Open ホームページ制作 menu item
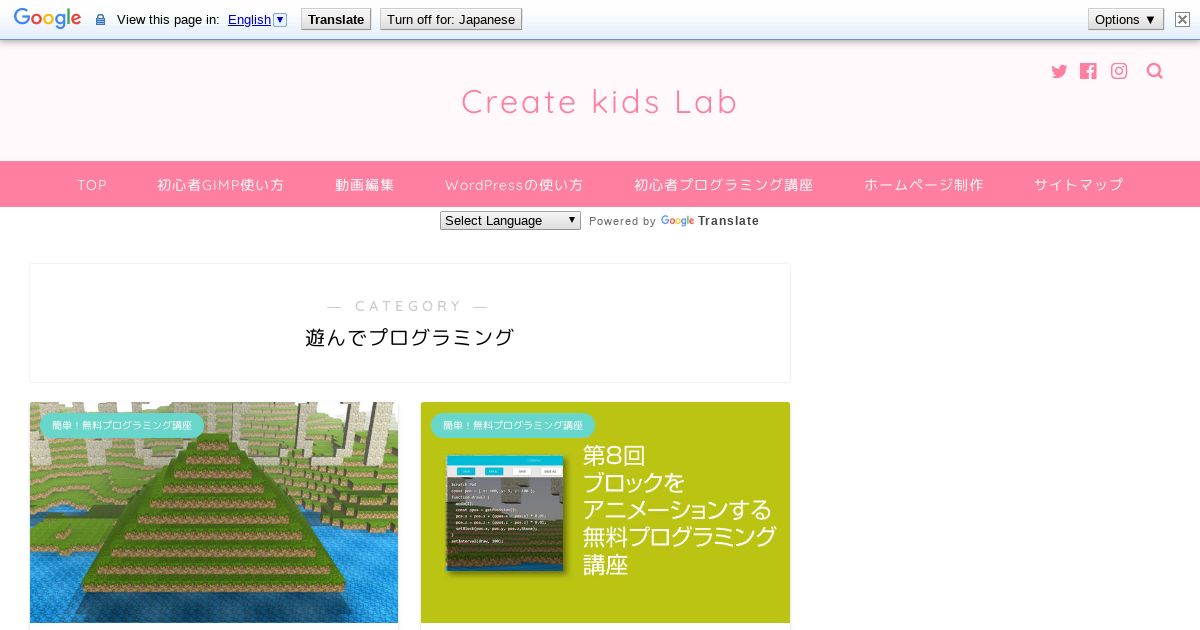Viewport: 1200px width, 630px height. [924, 185]
